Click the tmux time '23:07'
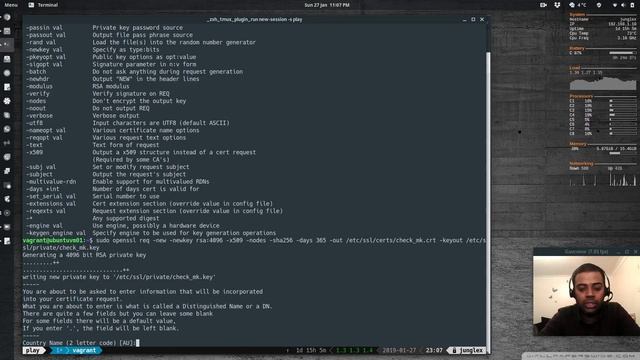Viewport: 640px width, 360px height. click(x=434, y=350)
